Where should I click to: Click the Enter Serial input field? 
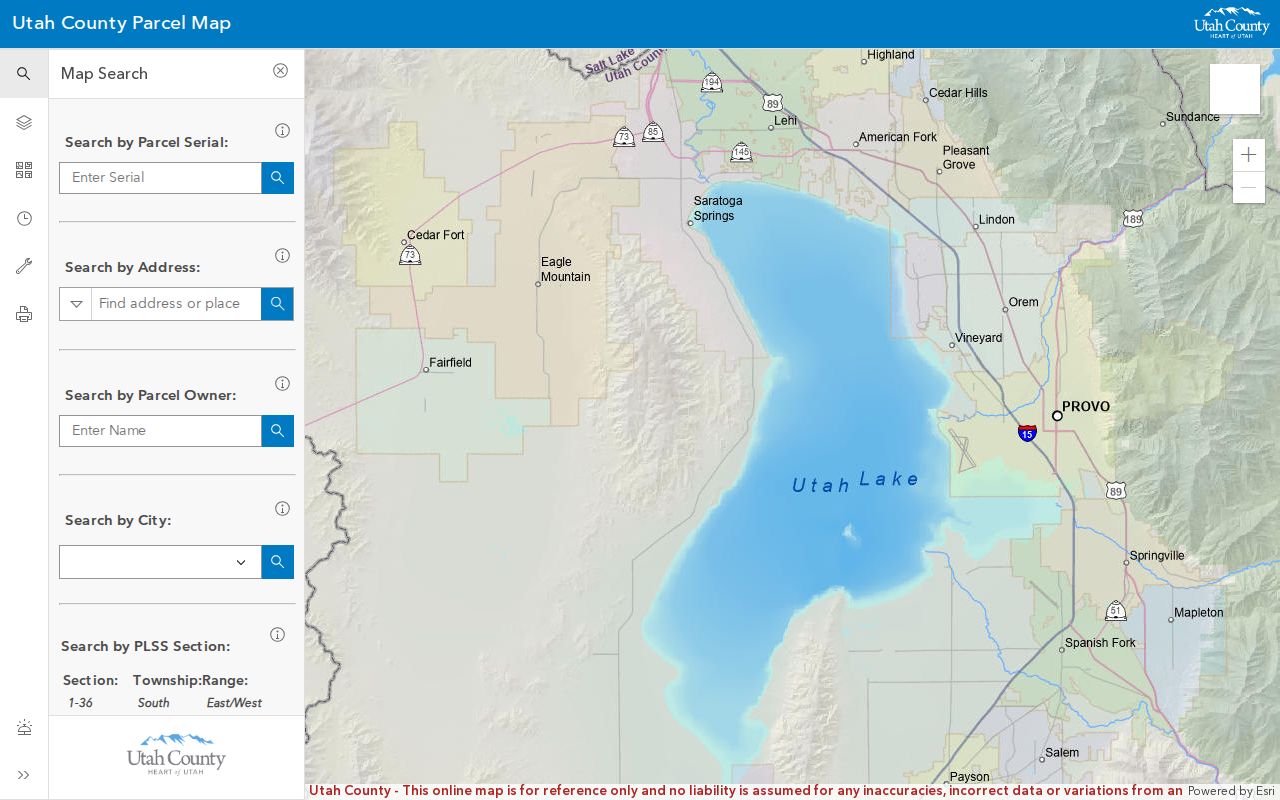pyautogui.click(x=160, y=177)
